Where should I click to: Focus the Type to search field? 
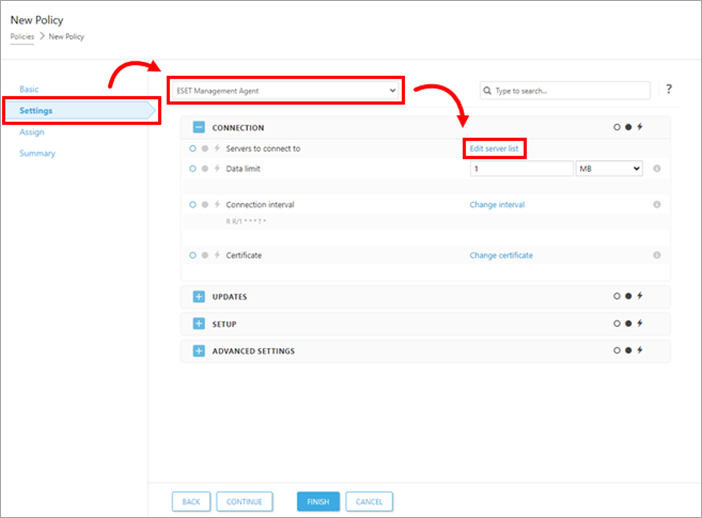565,90
